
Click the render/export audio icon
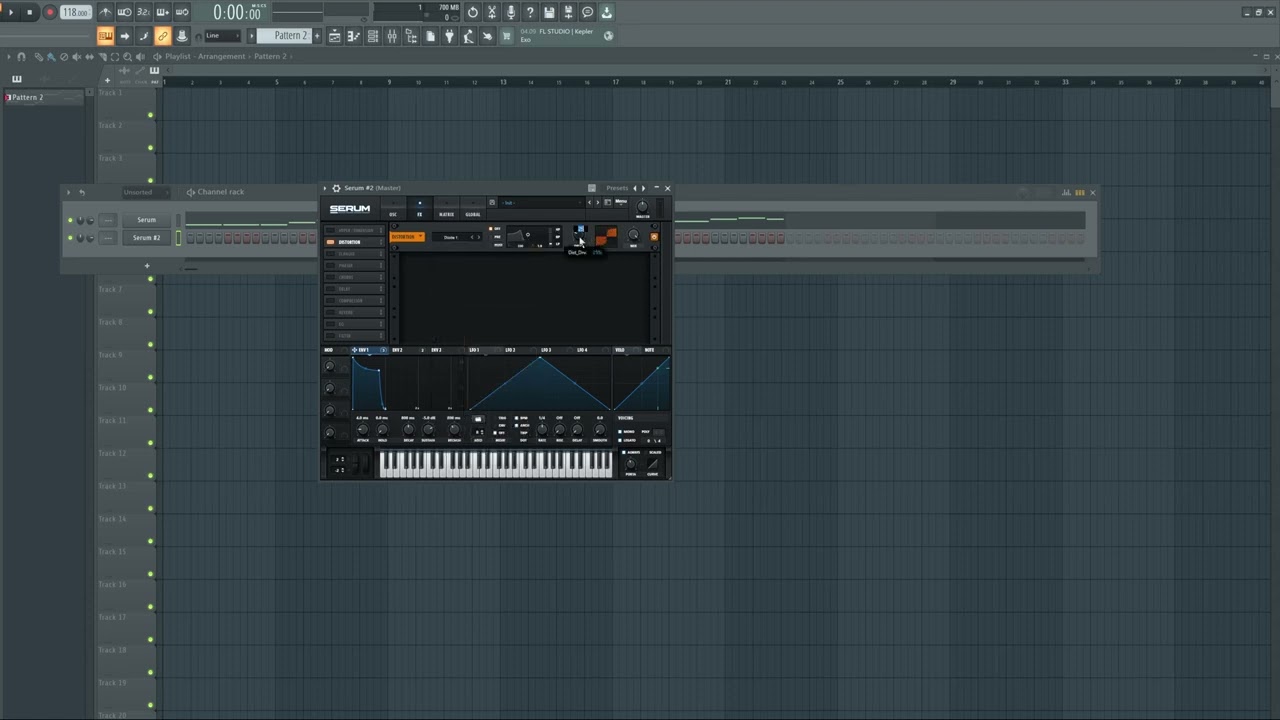pos(568,12)
